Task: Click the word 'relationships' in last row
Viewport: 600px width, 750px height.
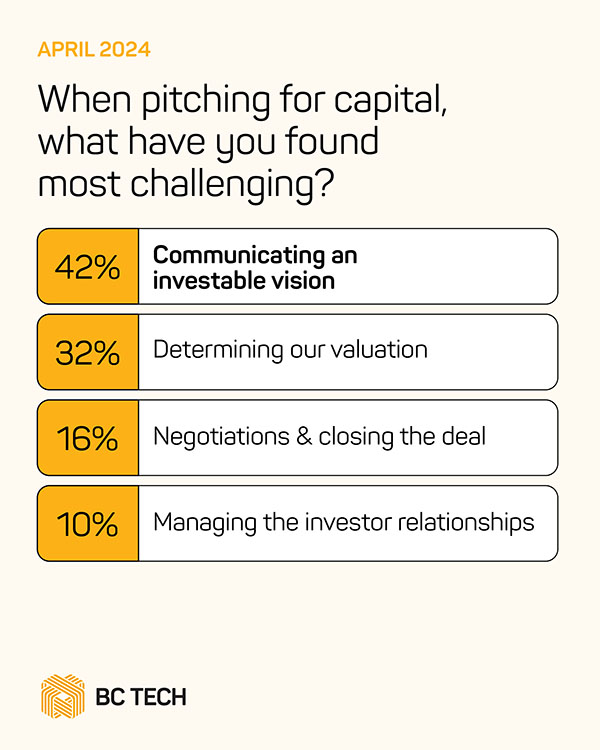Action: pos(470,522)
